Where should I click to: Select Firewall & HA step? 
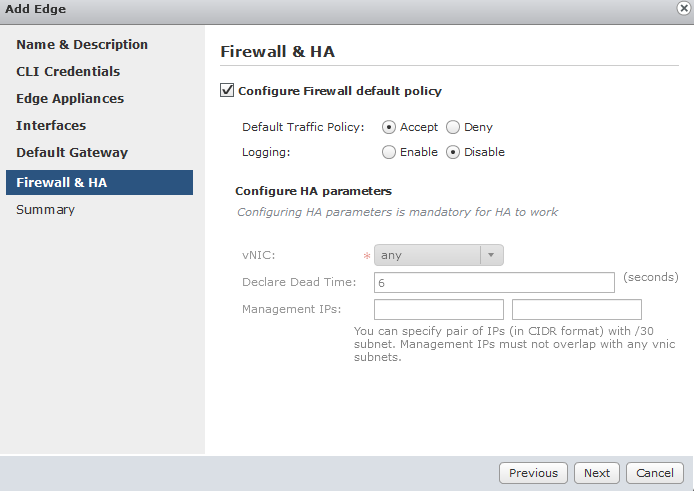point(62,183)
